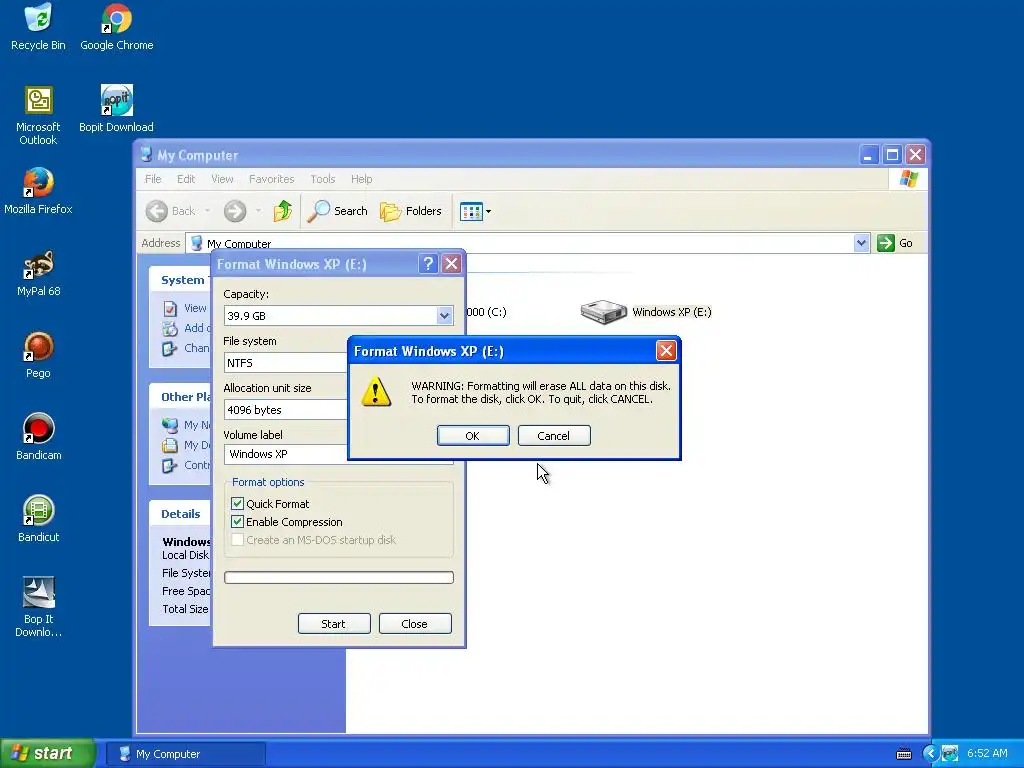Viewport: 1024px width, 768px height.
Task: Open the File menu
Action: [x=153, y=179]
